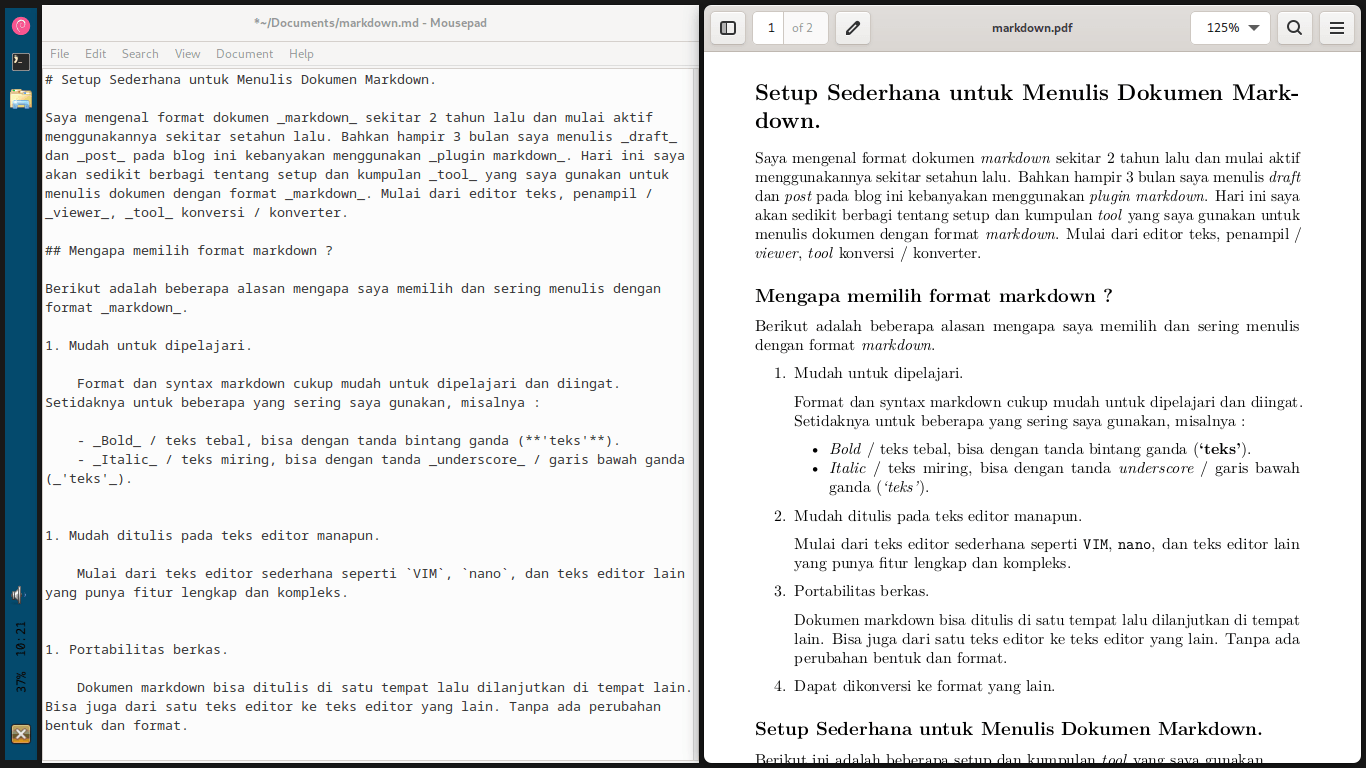Click the PDF heading 'Mengapa memilih format markdown ?'
The height and width of the screenshot is (768, 1366).
[934, 295]
